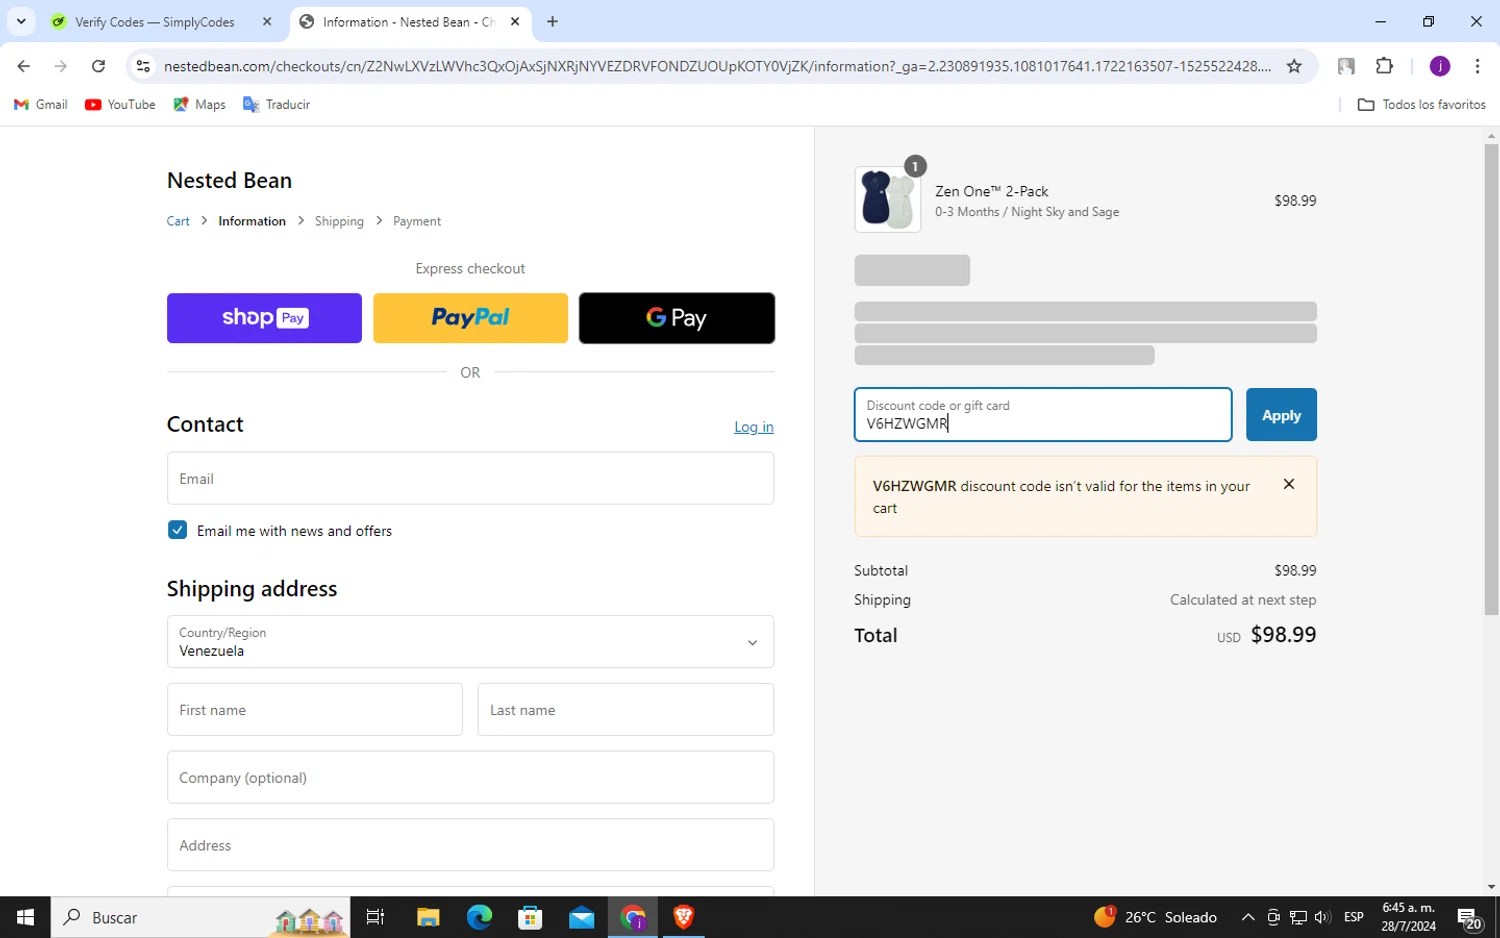Click the page vertical scrollbar
The height and width of the screenshot is (938, 1500).
point(1491,380)
